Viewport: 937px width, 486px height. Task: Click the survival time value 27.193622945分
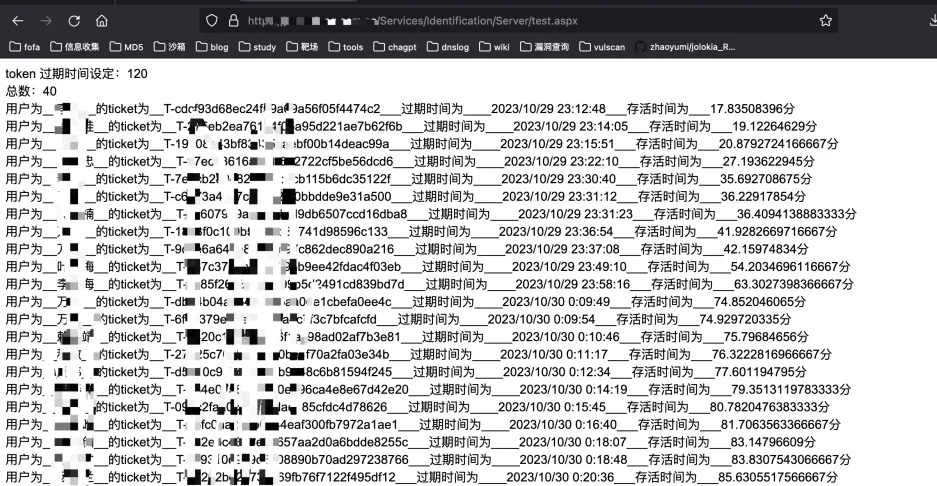pyautogui.click(x=768, y=161)
